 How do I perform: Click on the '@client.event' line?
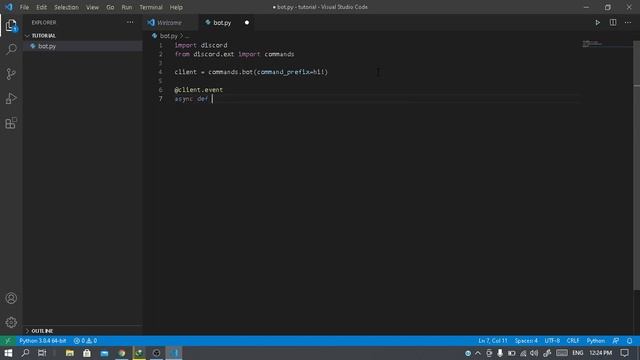[199, 90]
